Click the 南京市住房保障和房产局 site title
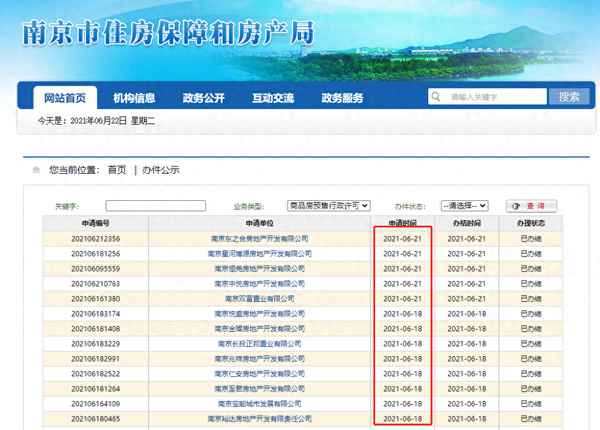 click(x=169, y=33)
